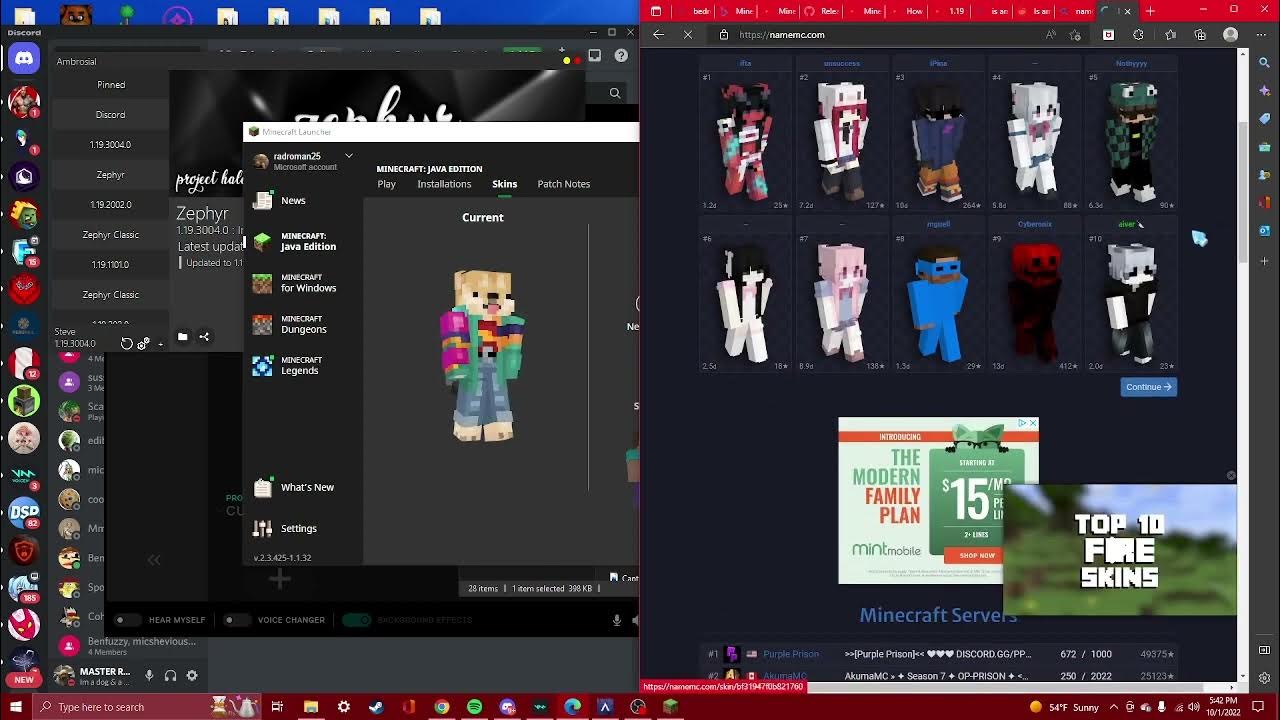Open Steam from Windows taskbar
Screen dimensions: 1280x720
[376, 707]
